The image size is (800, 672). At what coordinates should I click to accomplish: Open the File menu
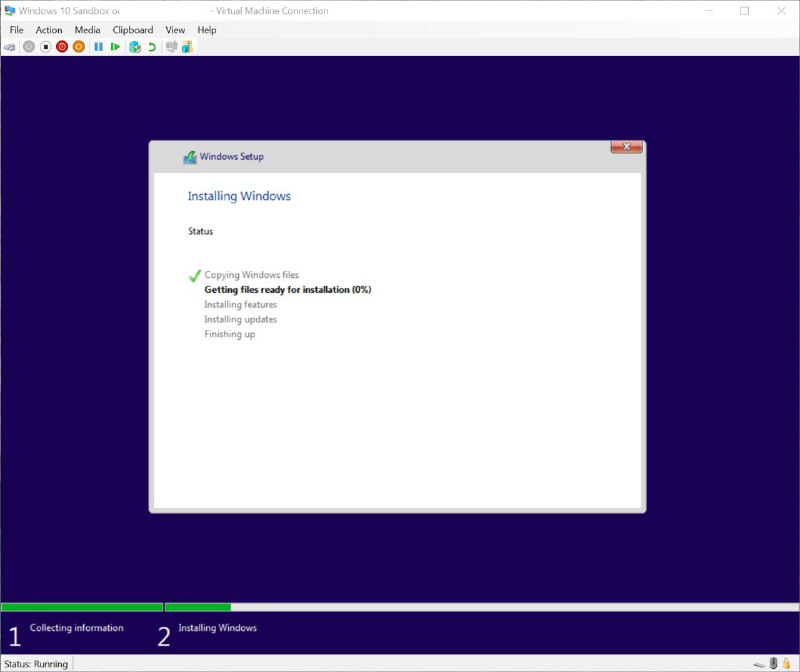click(16, 30)
